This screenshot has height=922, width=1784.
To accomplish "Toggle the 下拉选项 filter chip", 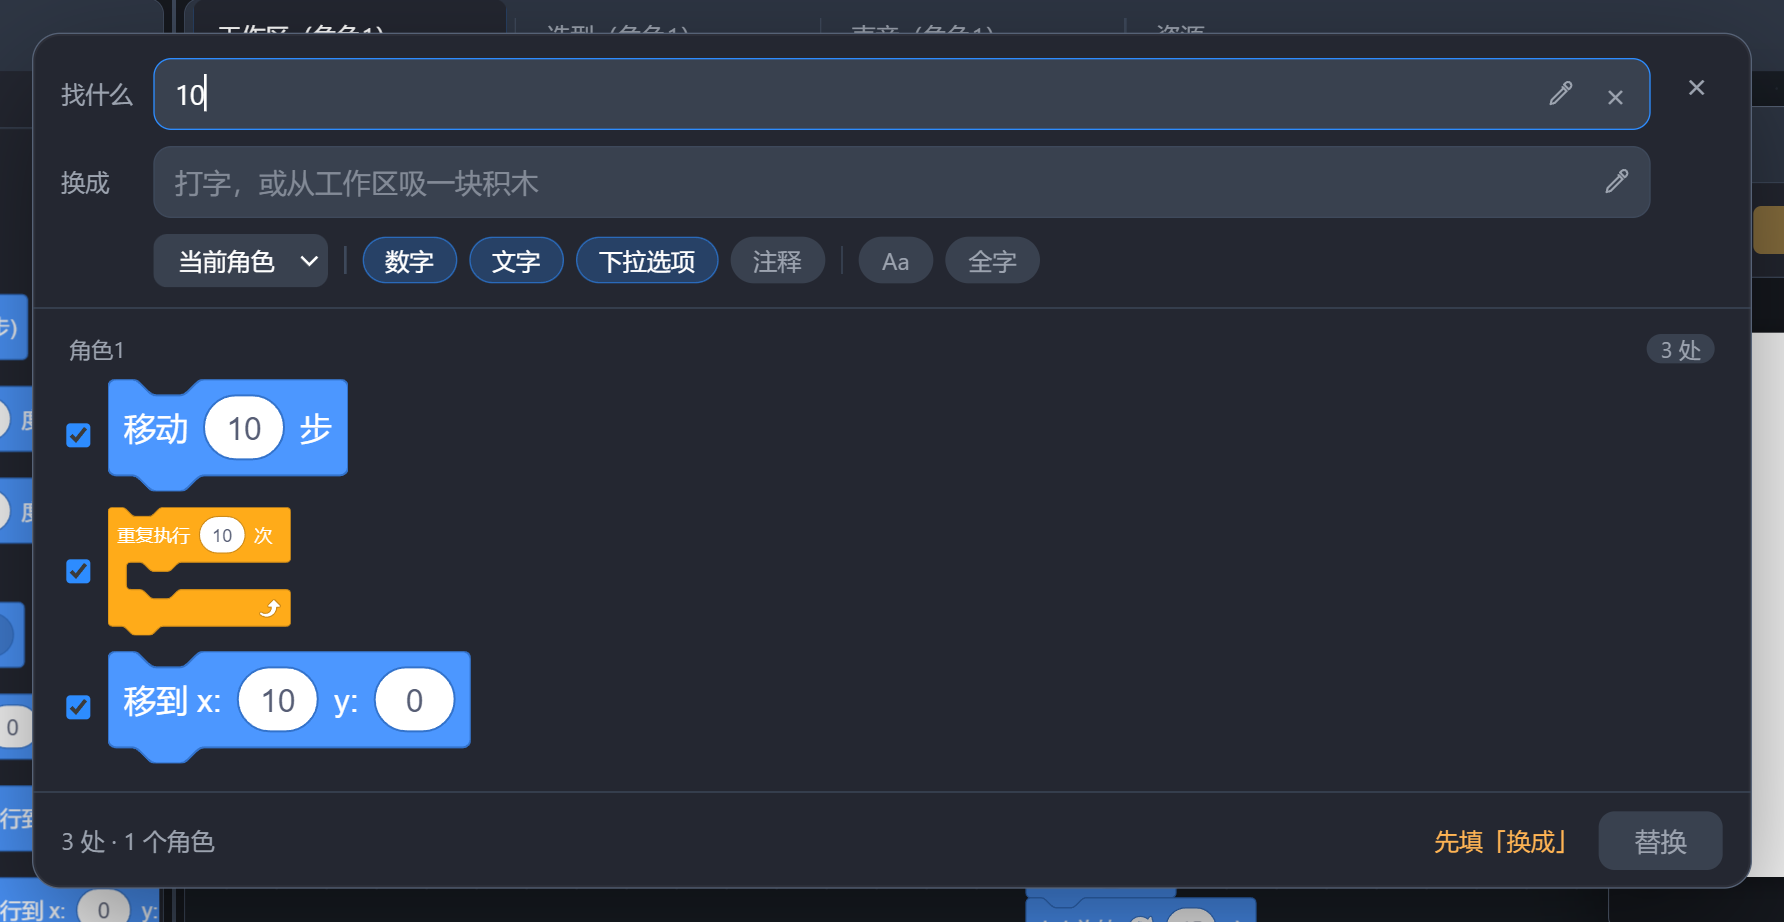I will [647, 261].
